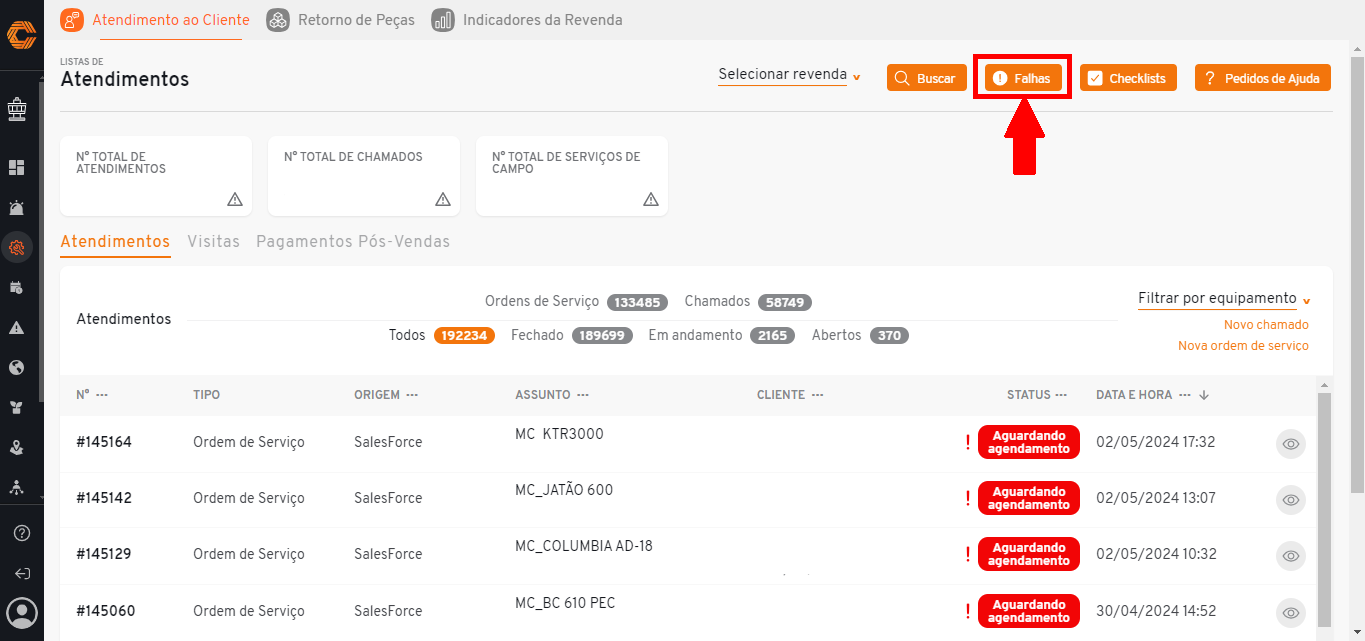Click Aguardando agendamento status of #145164

pos(1029,442)
